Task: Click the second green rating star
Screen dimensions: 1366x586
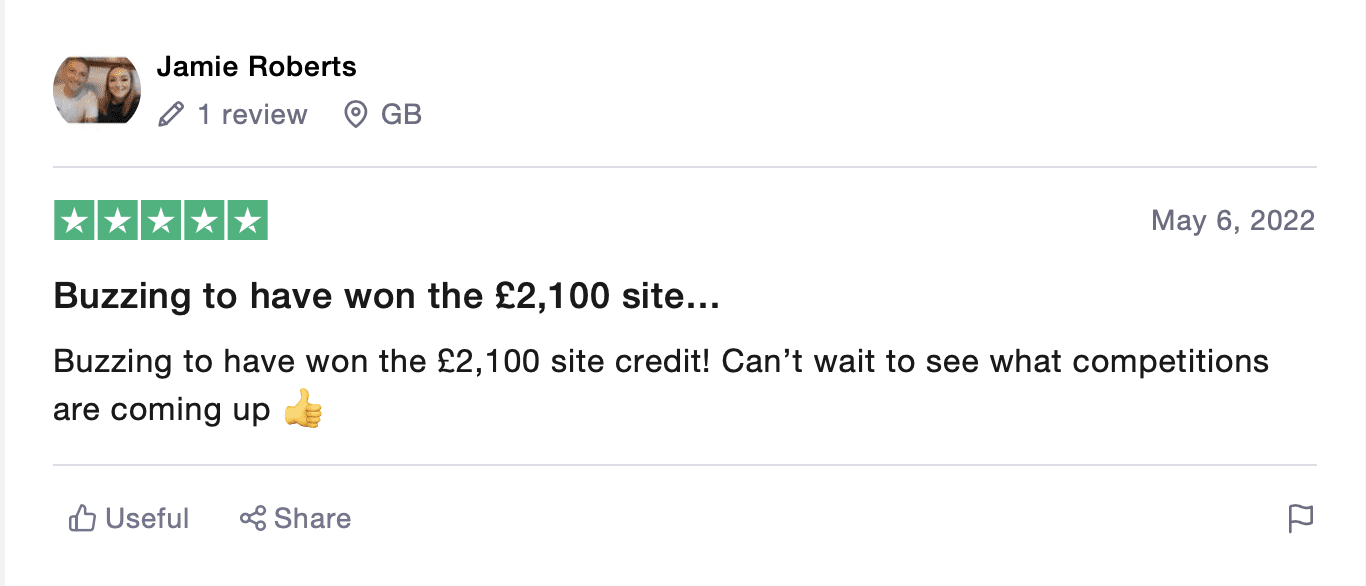Action: point(117,221)
